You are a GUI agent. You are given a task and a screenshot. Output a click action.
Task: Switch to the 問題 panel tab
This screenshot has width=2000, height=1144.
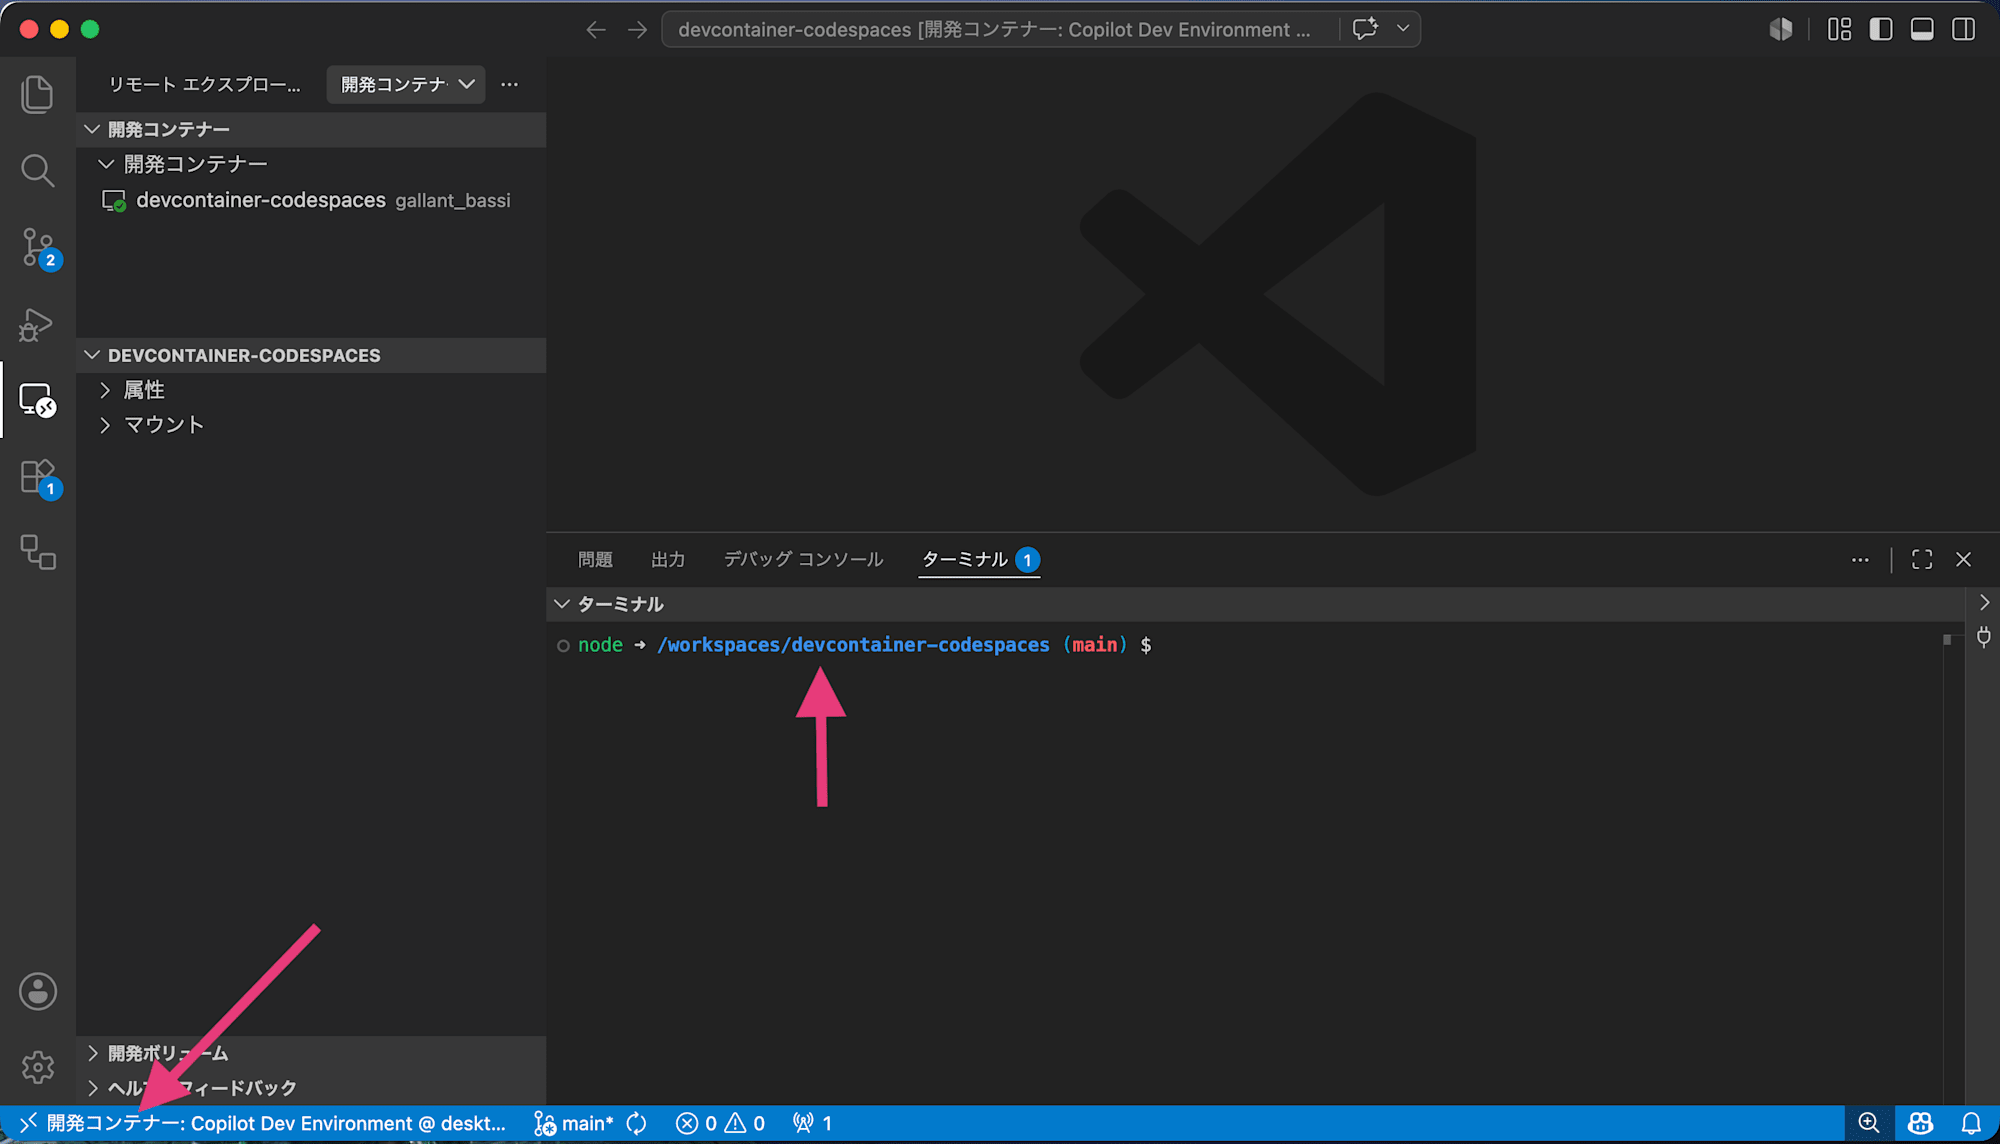coord(595,559)
